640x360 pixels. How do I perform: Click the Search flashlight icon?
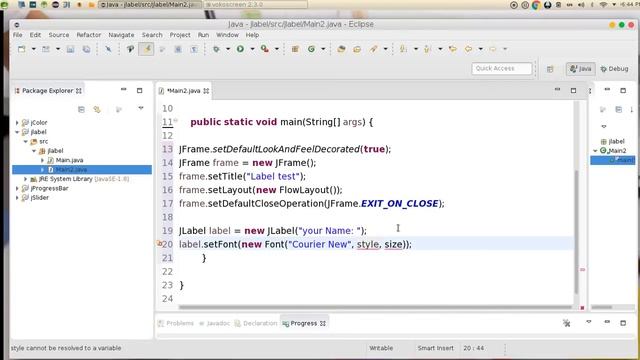[x=373, y=49]
